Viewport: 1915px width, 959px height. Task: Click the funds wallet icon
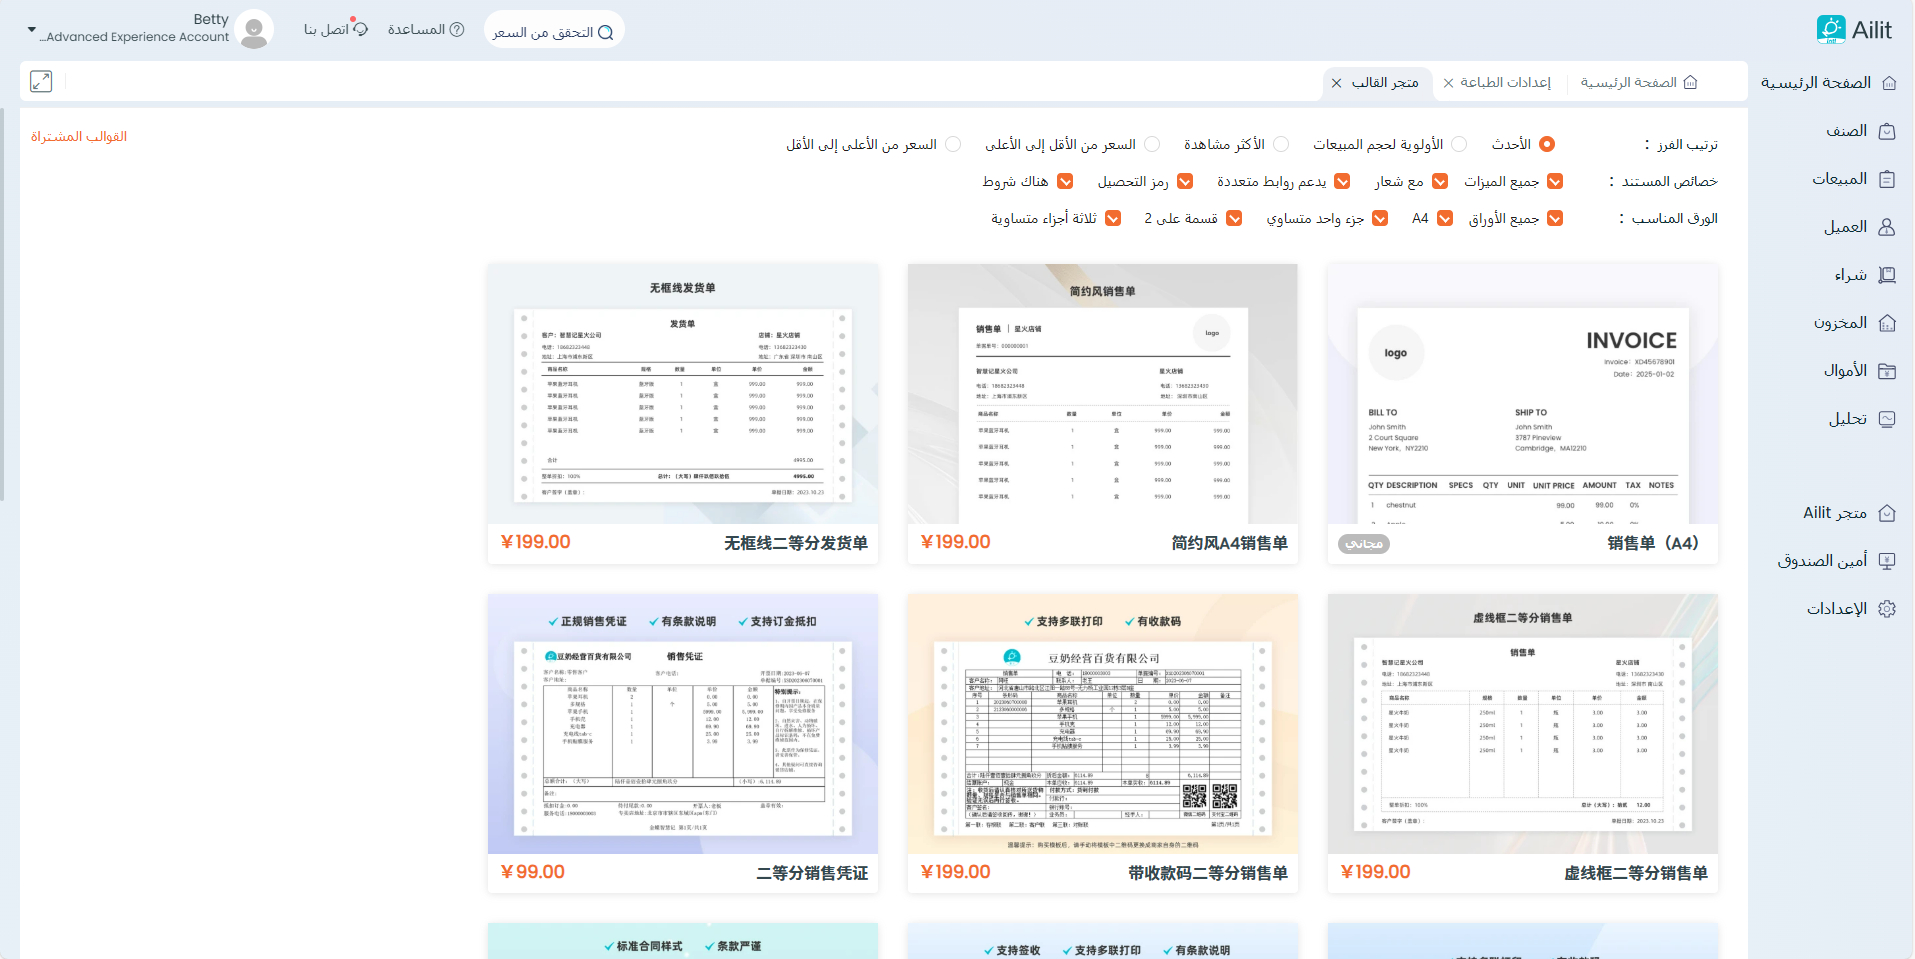(x=1886, y=371)
